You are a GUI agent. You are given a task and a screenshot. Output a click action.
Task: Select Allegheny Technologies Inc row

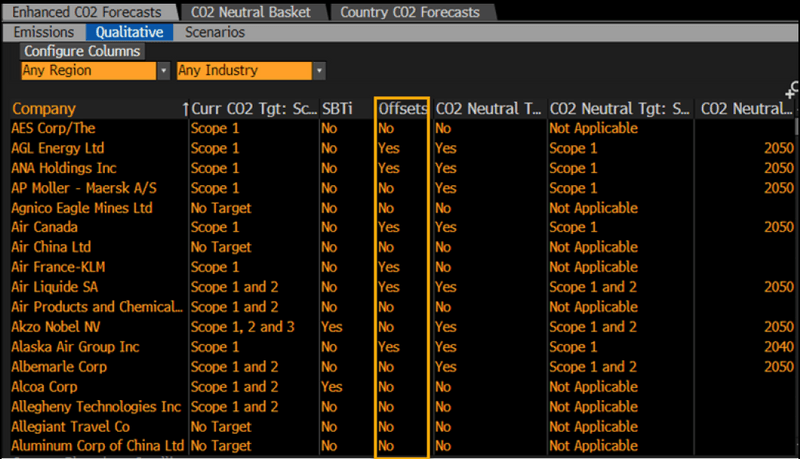(x=402, y=407)
